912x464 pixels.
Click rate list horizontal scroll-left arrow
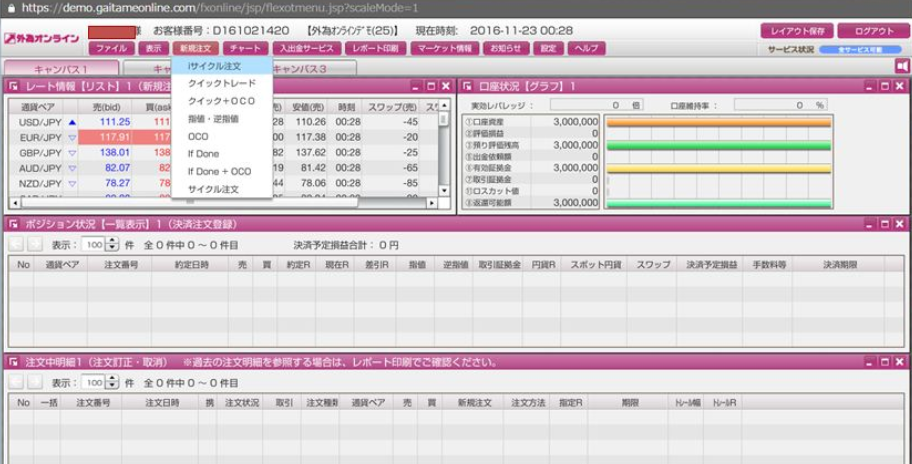(15, 203)
